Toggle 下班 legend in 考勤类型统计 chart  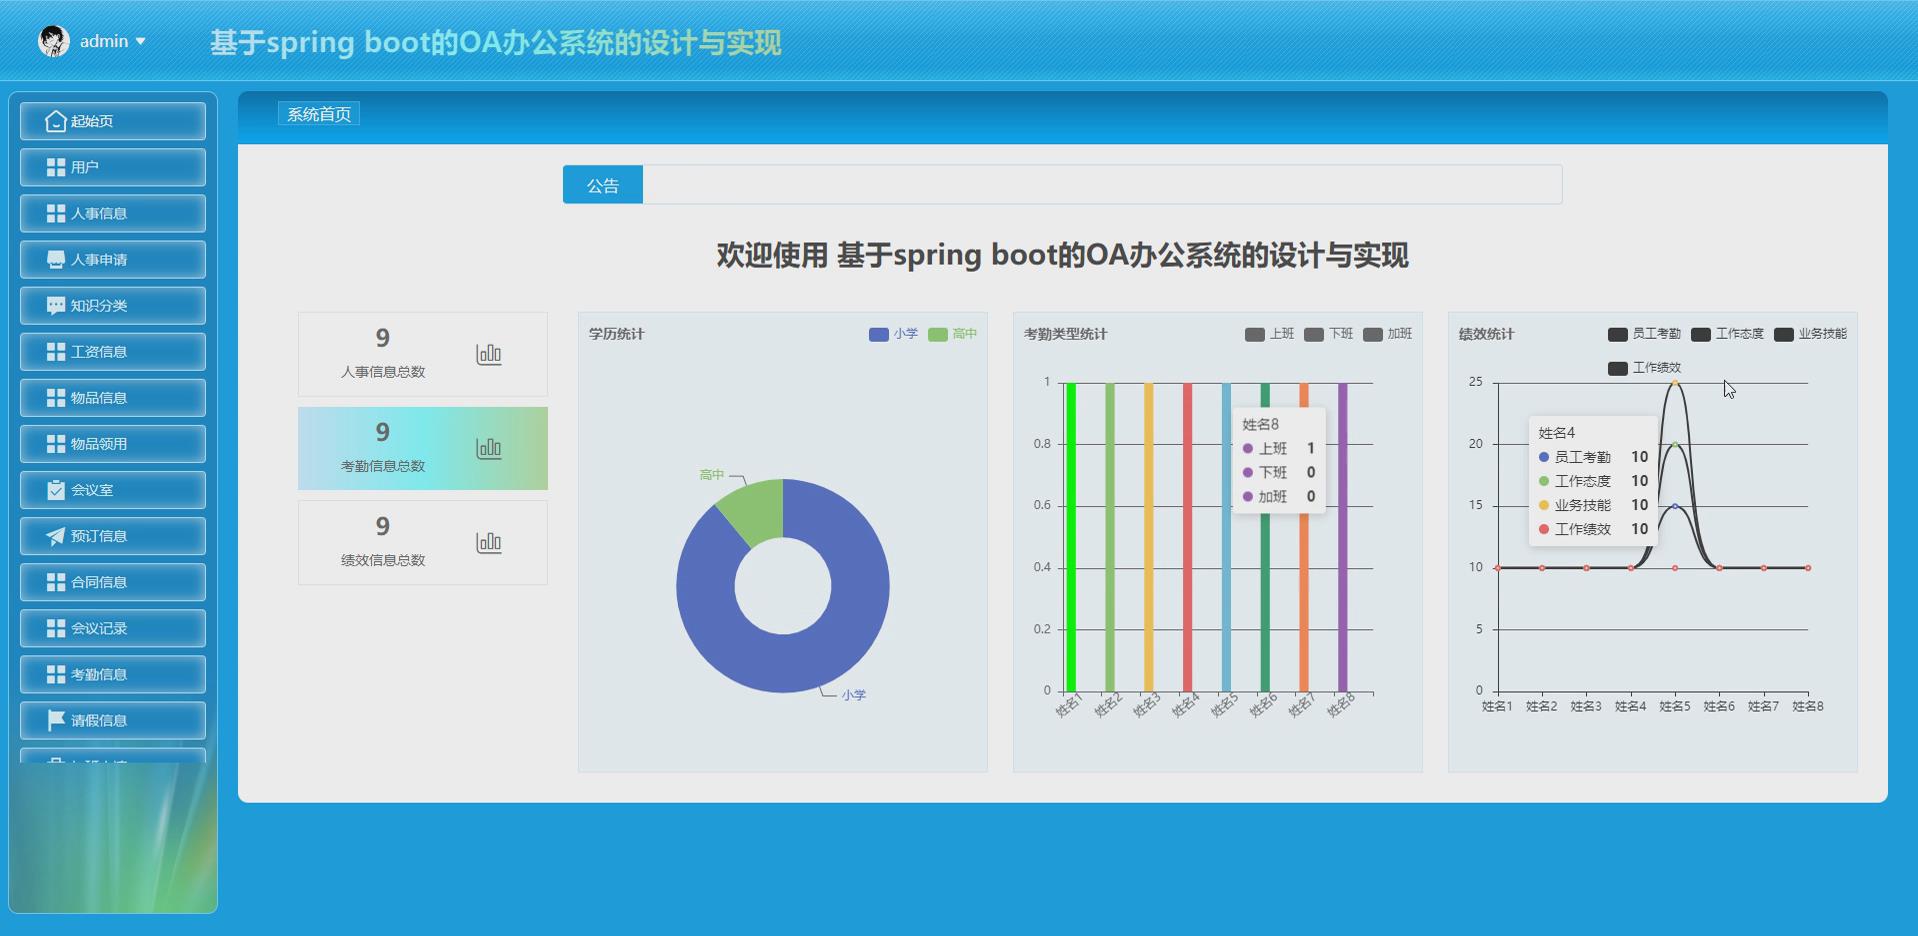[x=1328, y=334]
